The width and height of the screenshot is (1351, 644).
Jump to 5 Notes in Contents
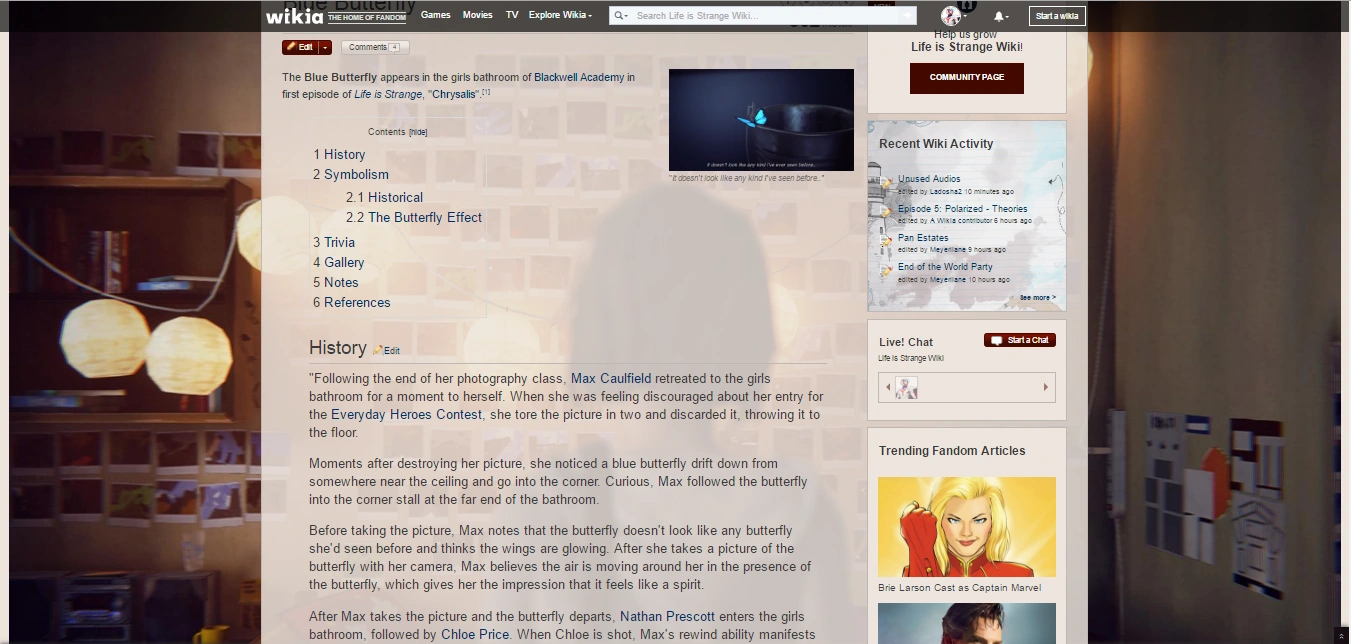tap(336, 283)
